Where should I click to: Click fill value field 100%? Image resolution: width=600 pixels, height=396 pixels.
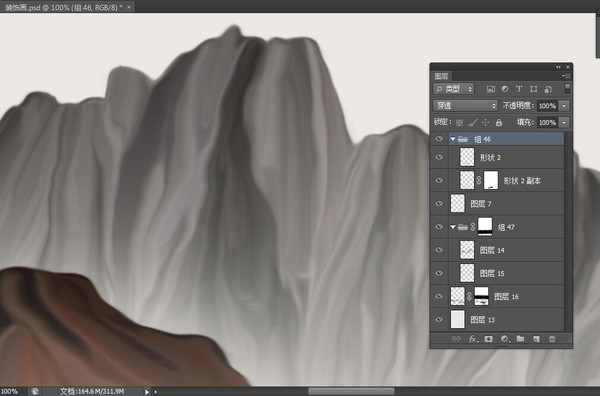[x=548, y=122]
